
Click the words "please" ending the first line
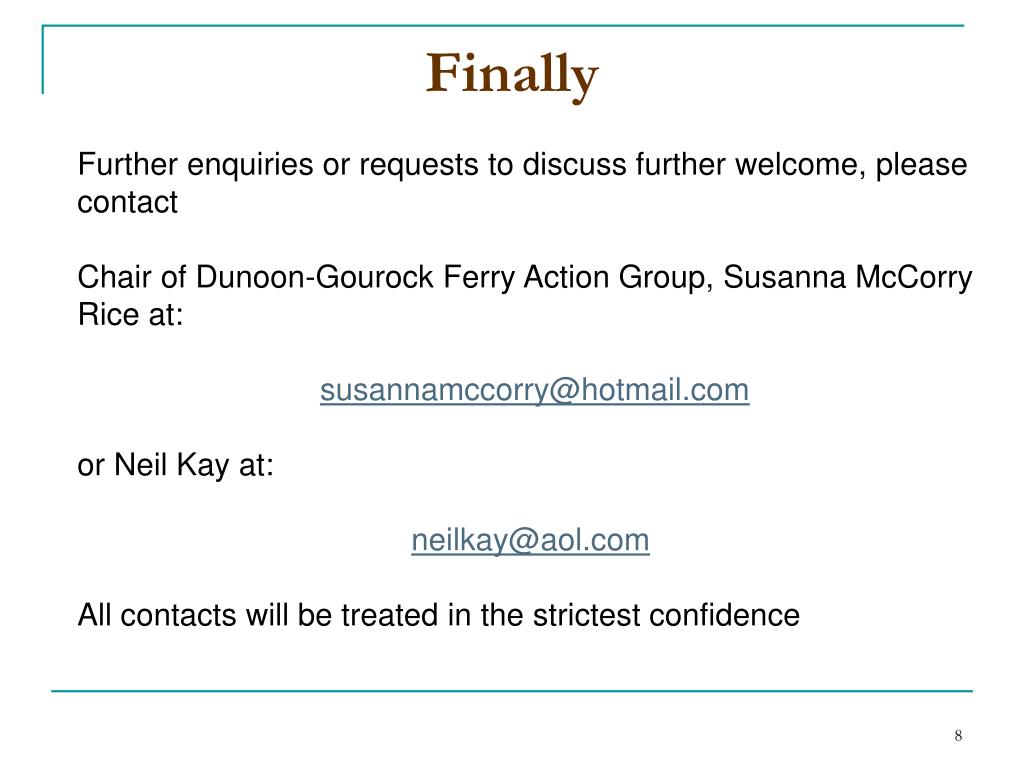(x=921, y=166)
